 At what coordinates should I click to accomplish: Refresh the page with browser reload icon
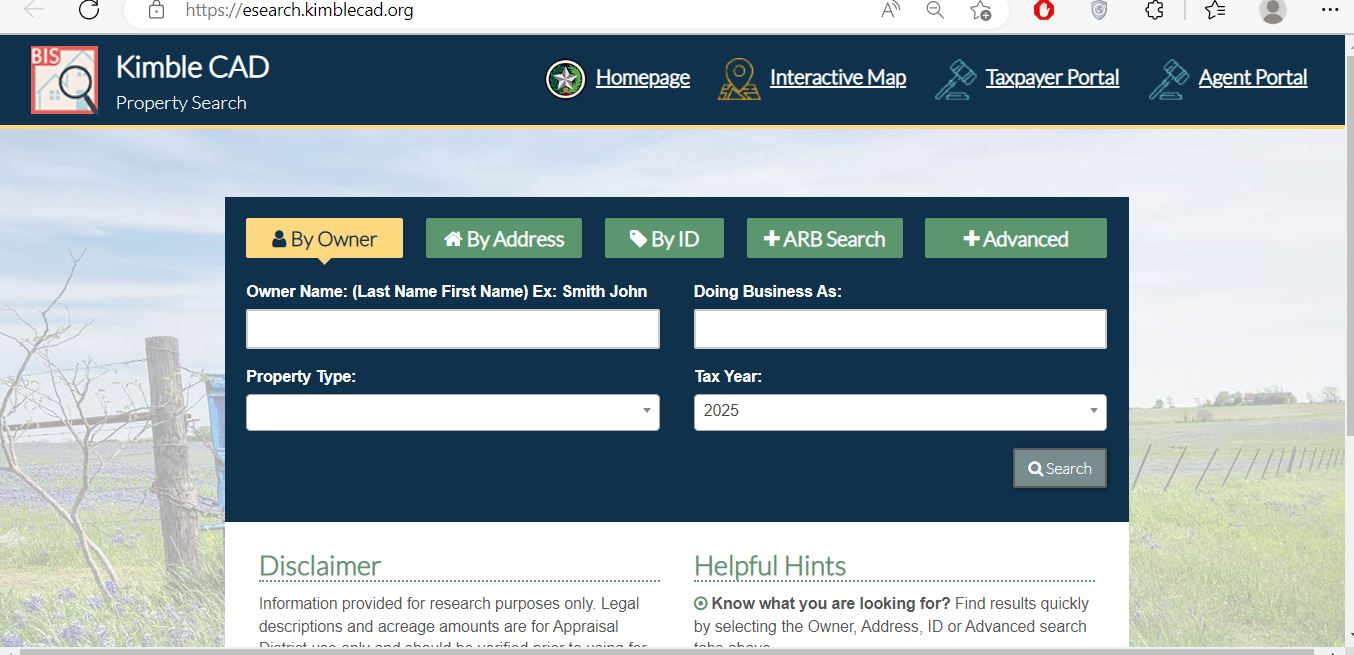(x=89, y=10)
